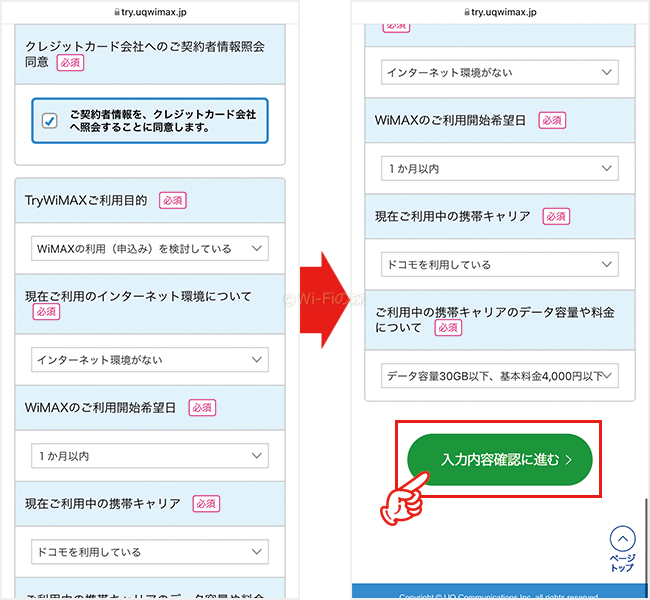Screen dimensions: 650x600
Task: Open the data capacity and fee dropdown
Action: tap(500, 376)
